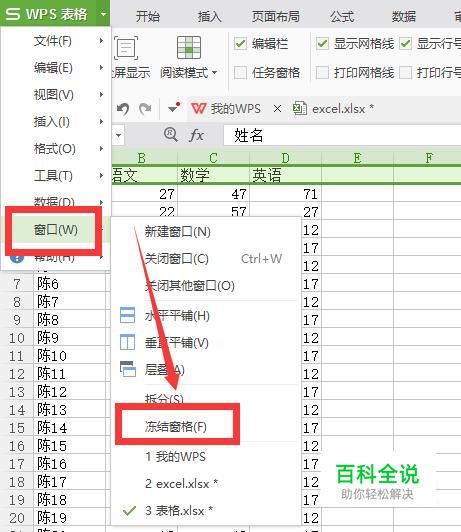
Task: Enable the 打印网格线 checkbox
Action: pyautogui.click(x=322, y=72)
